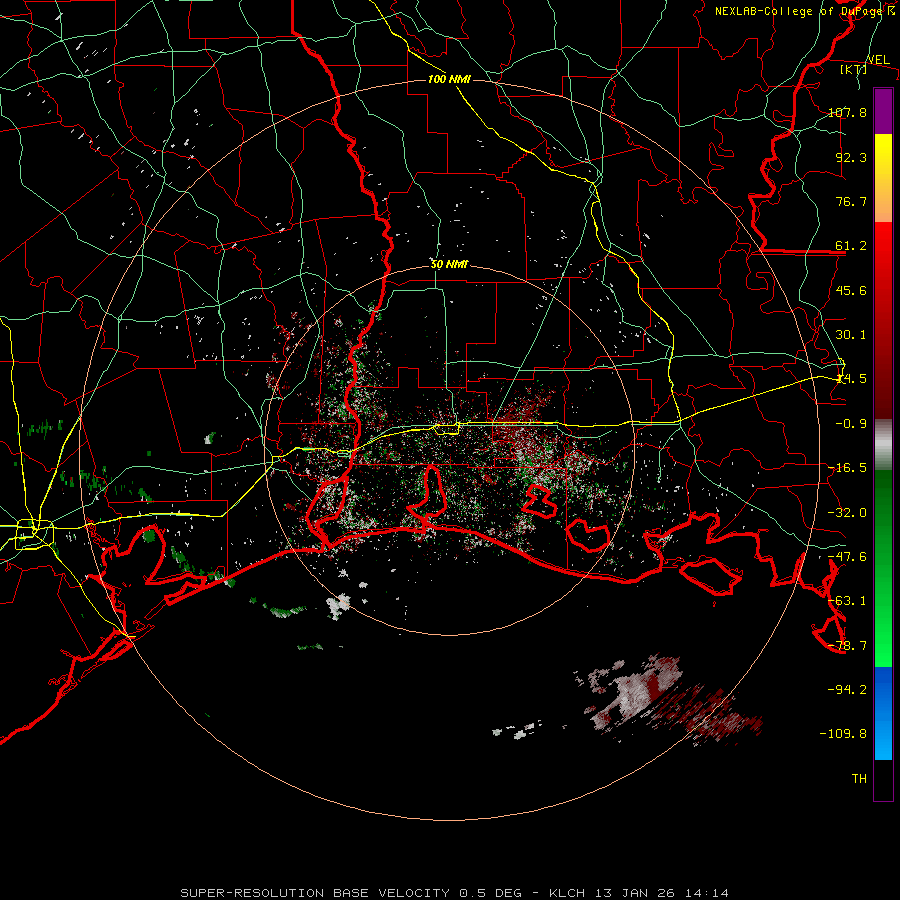900x900 pixels.
Task: Click the Super-Resolution Base Velocity caption text
Action: (x=455, y=893)
